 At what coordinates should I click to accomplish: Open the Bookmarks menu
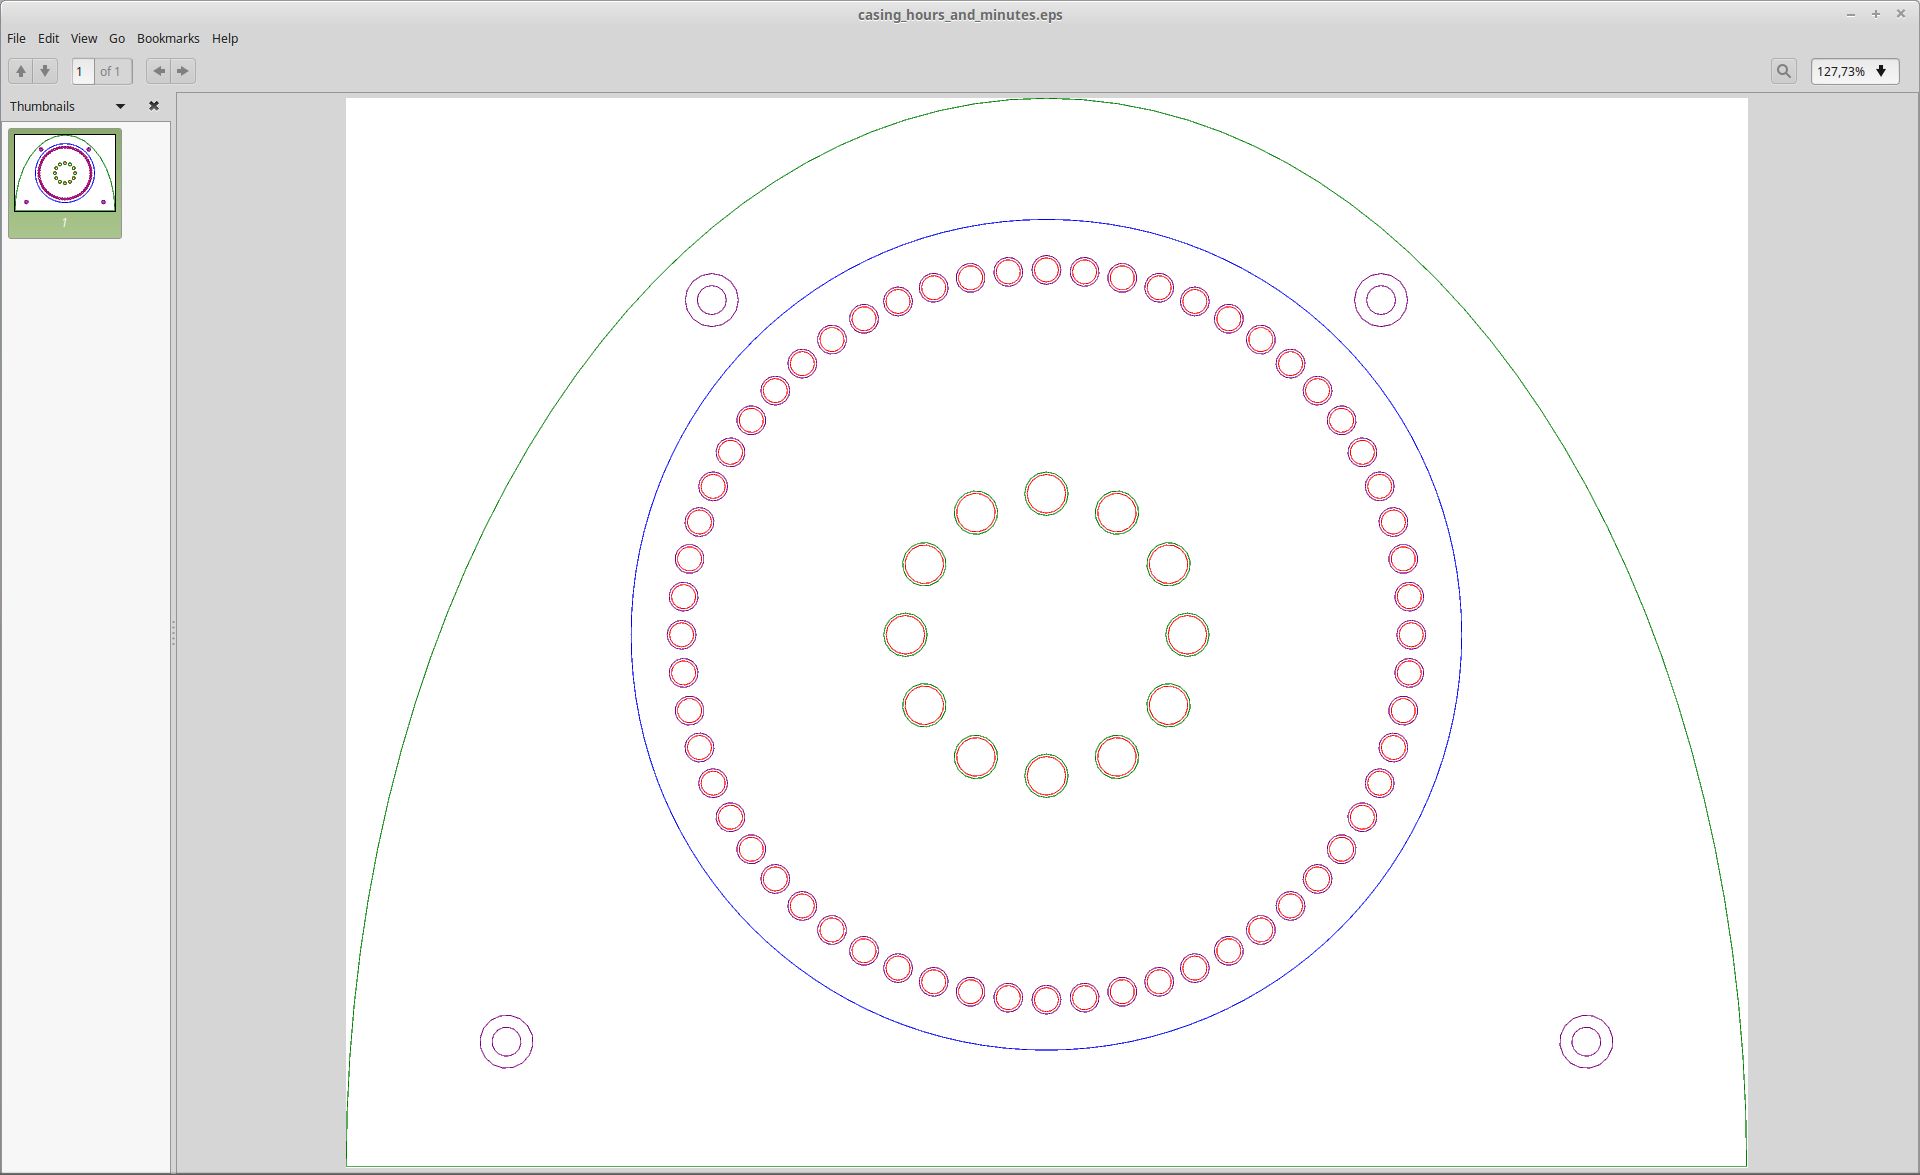[x=168, y=38]
